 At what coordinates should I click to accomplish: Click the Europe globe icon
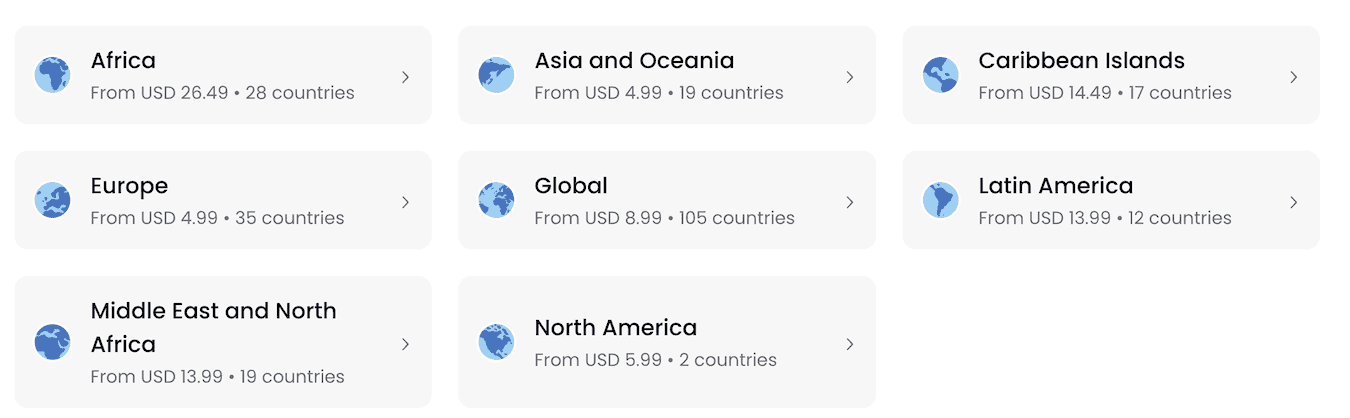[52, 200]
